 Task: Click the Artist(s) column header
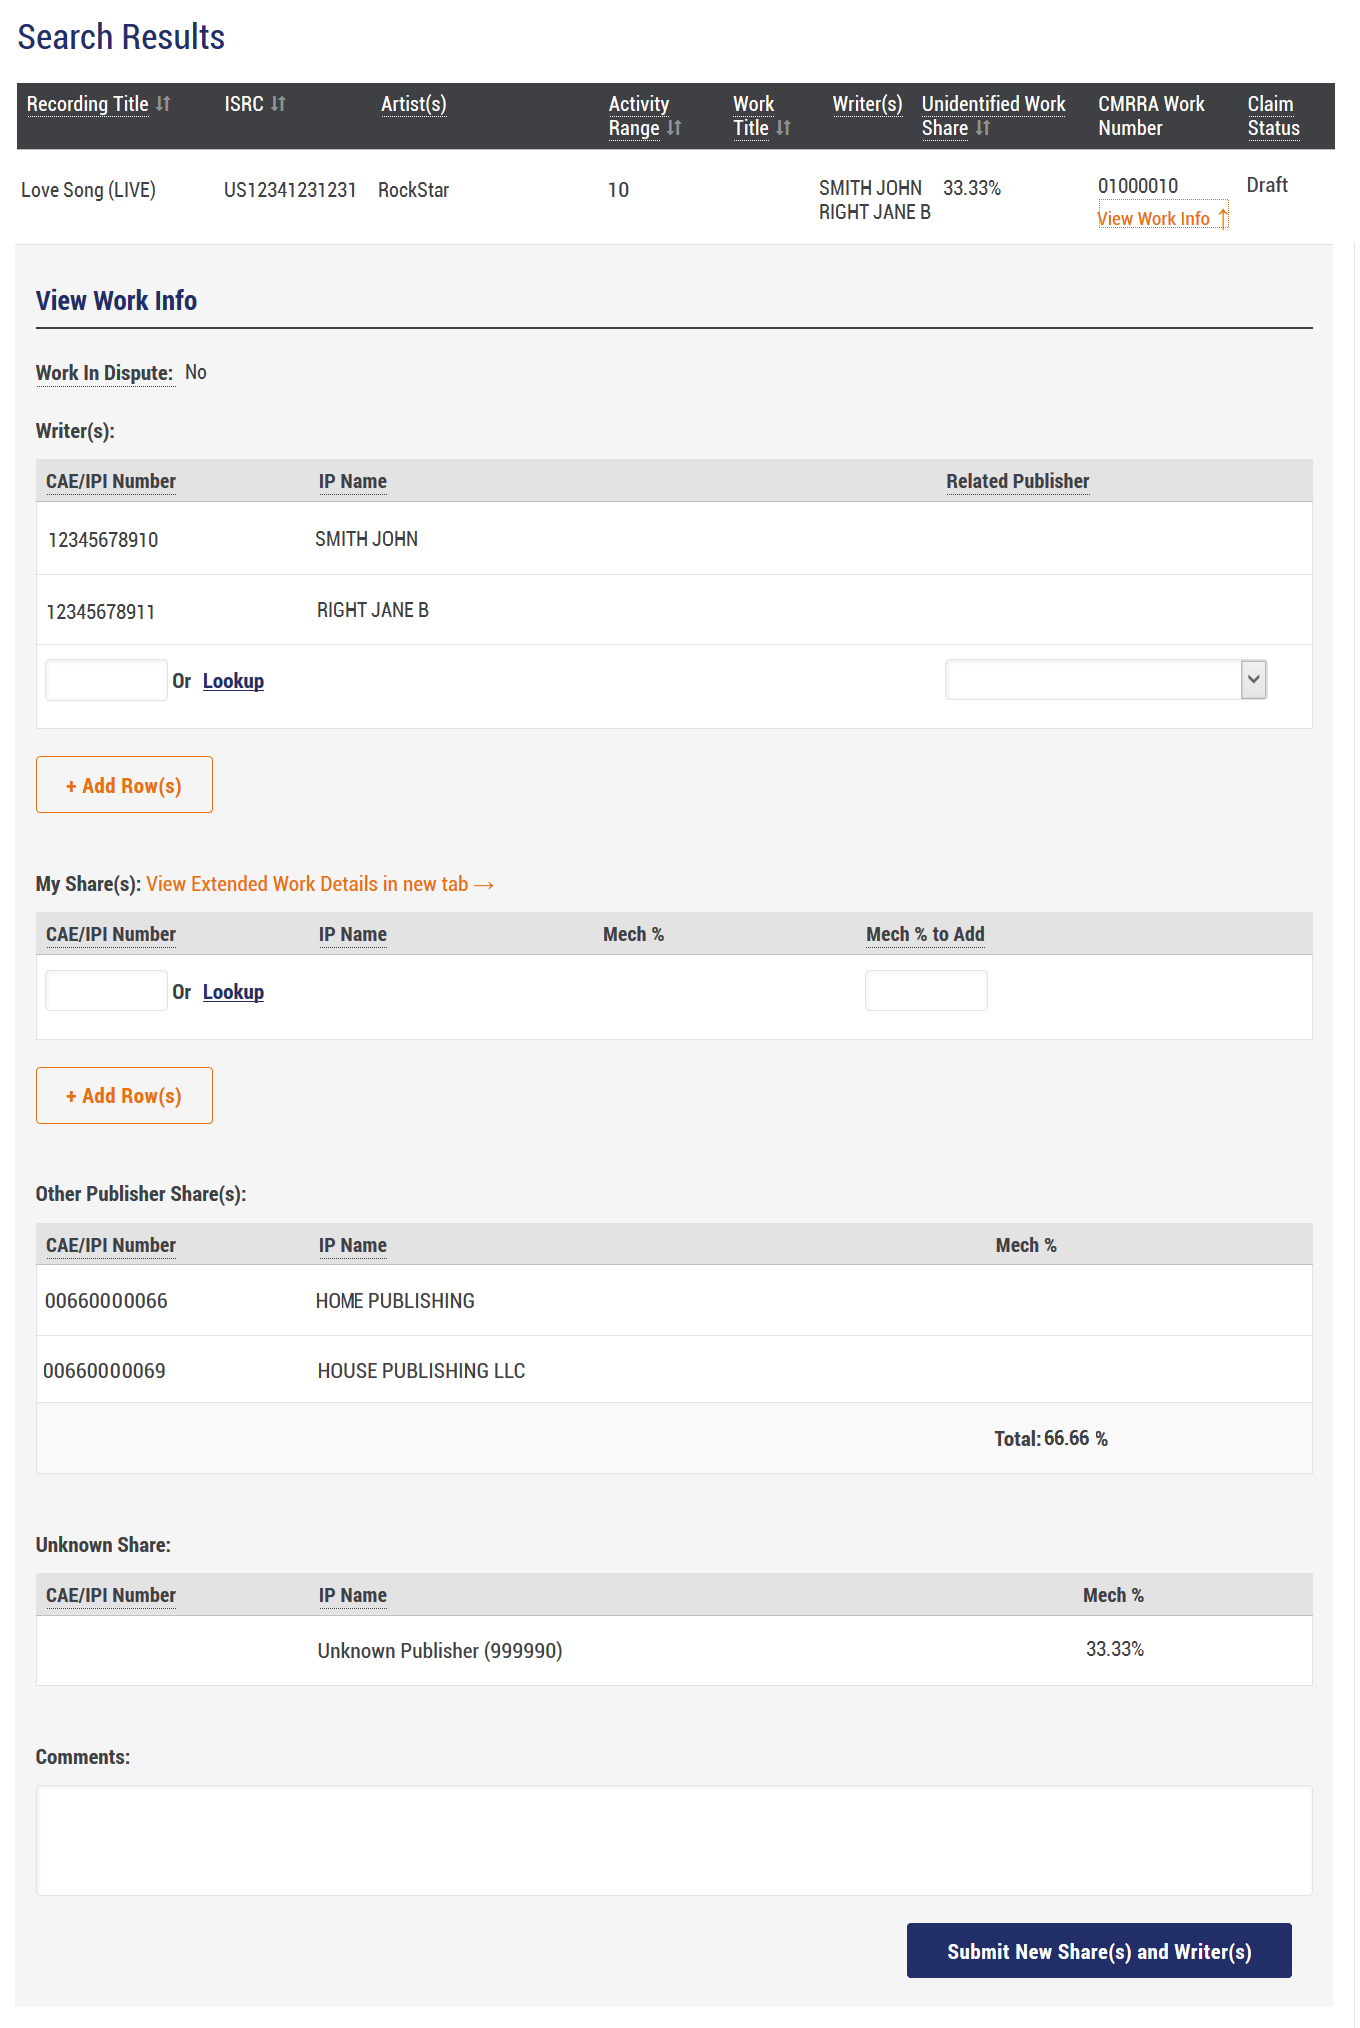tap(413, 104)
